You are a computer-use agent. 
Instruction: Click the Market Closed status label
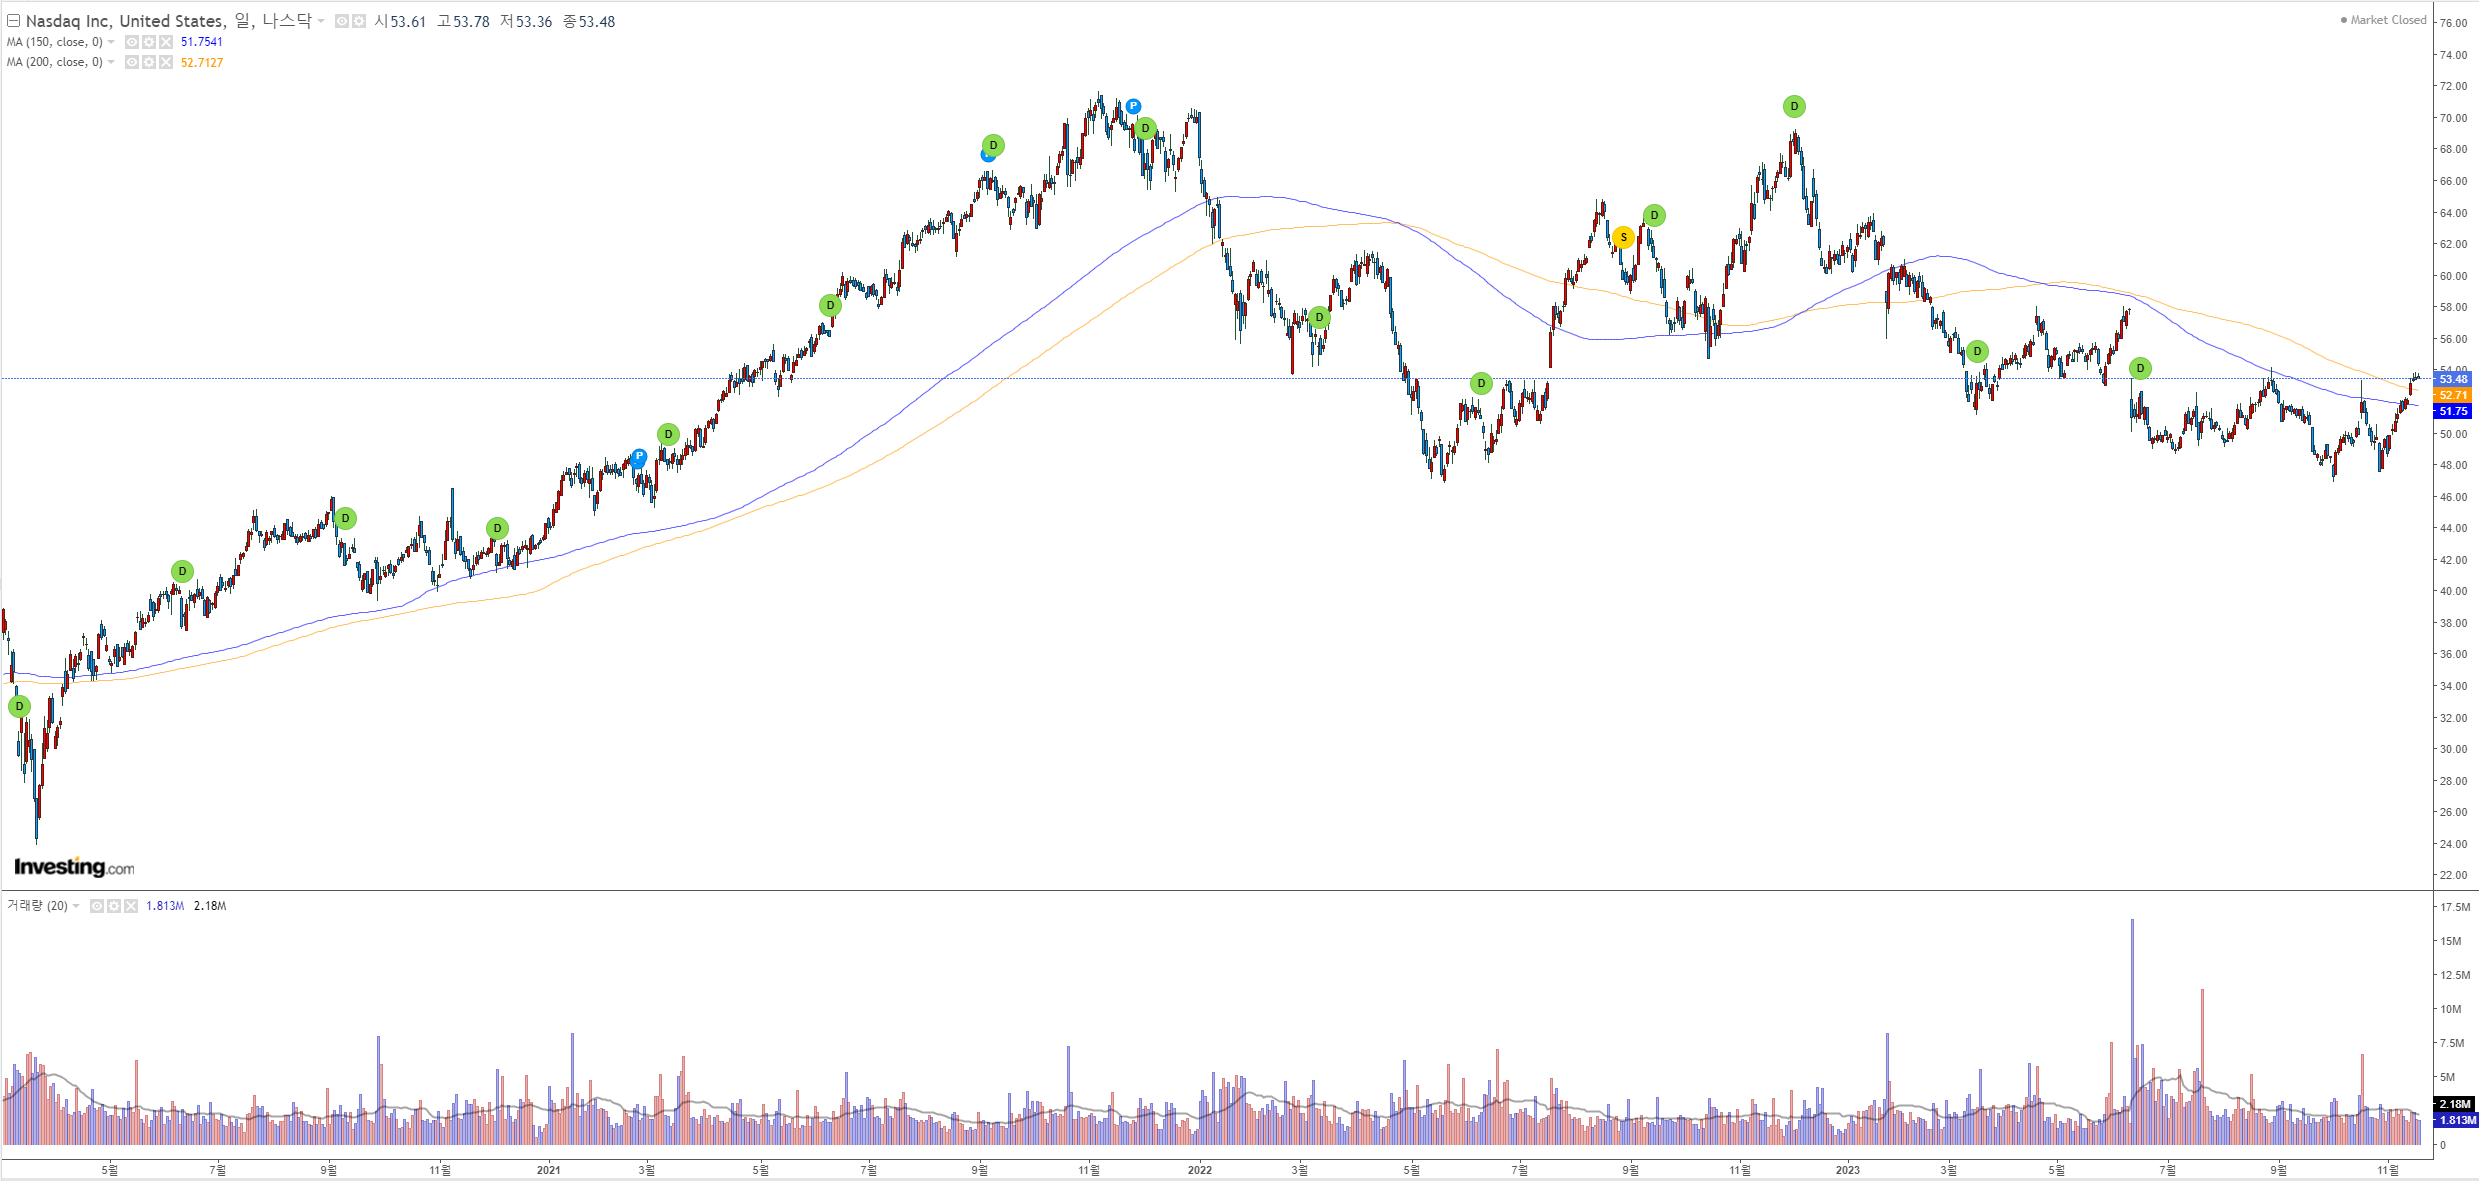[x=2387, y=20]
